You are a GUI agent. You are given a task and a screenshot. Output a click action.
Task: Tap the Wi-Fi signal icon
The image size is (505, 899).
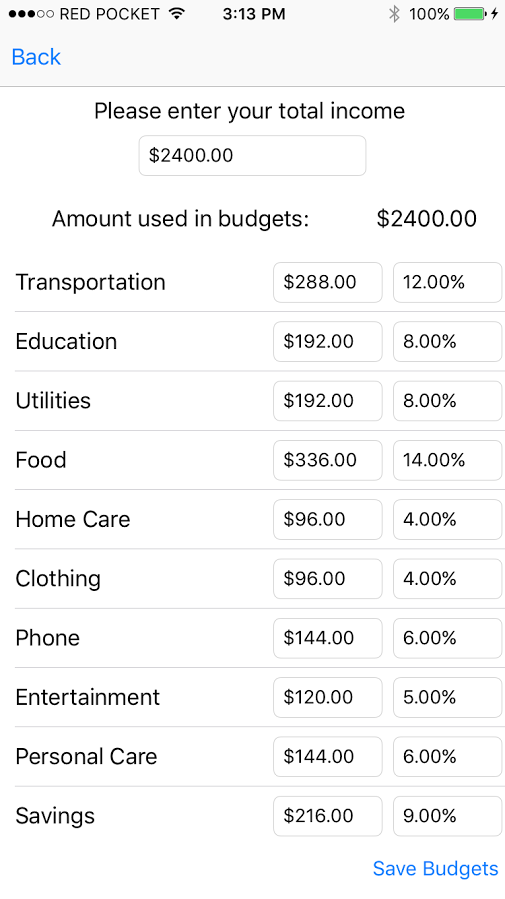click(178, 14)
